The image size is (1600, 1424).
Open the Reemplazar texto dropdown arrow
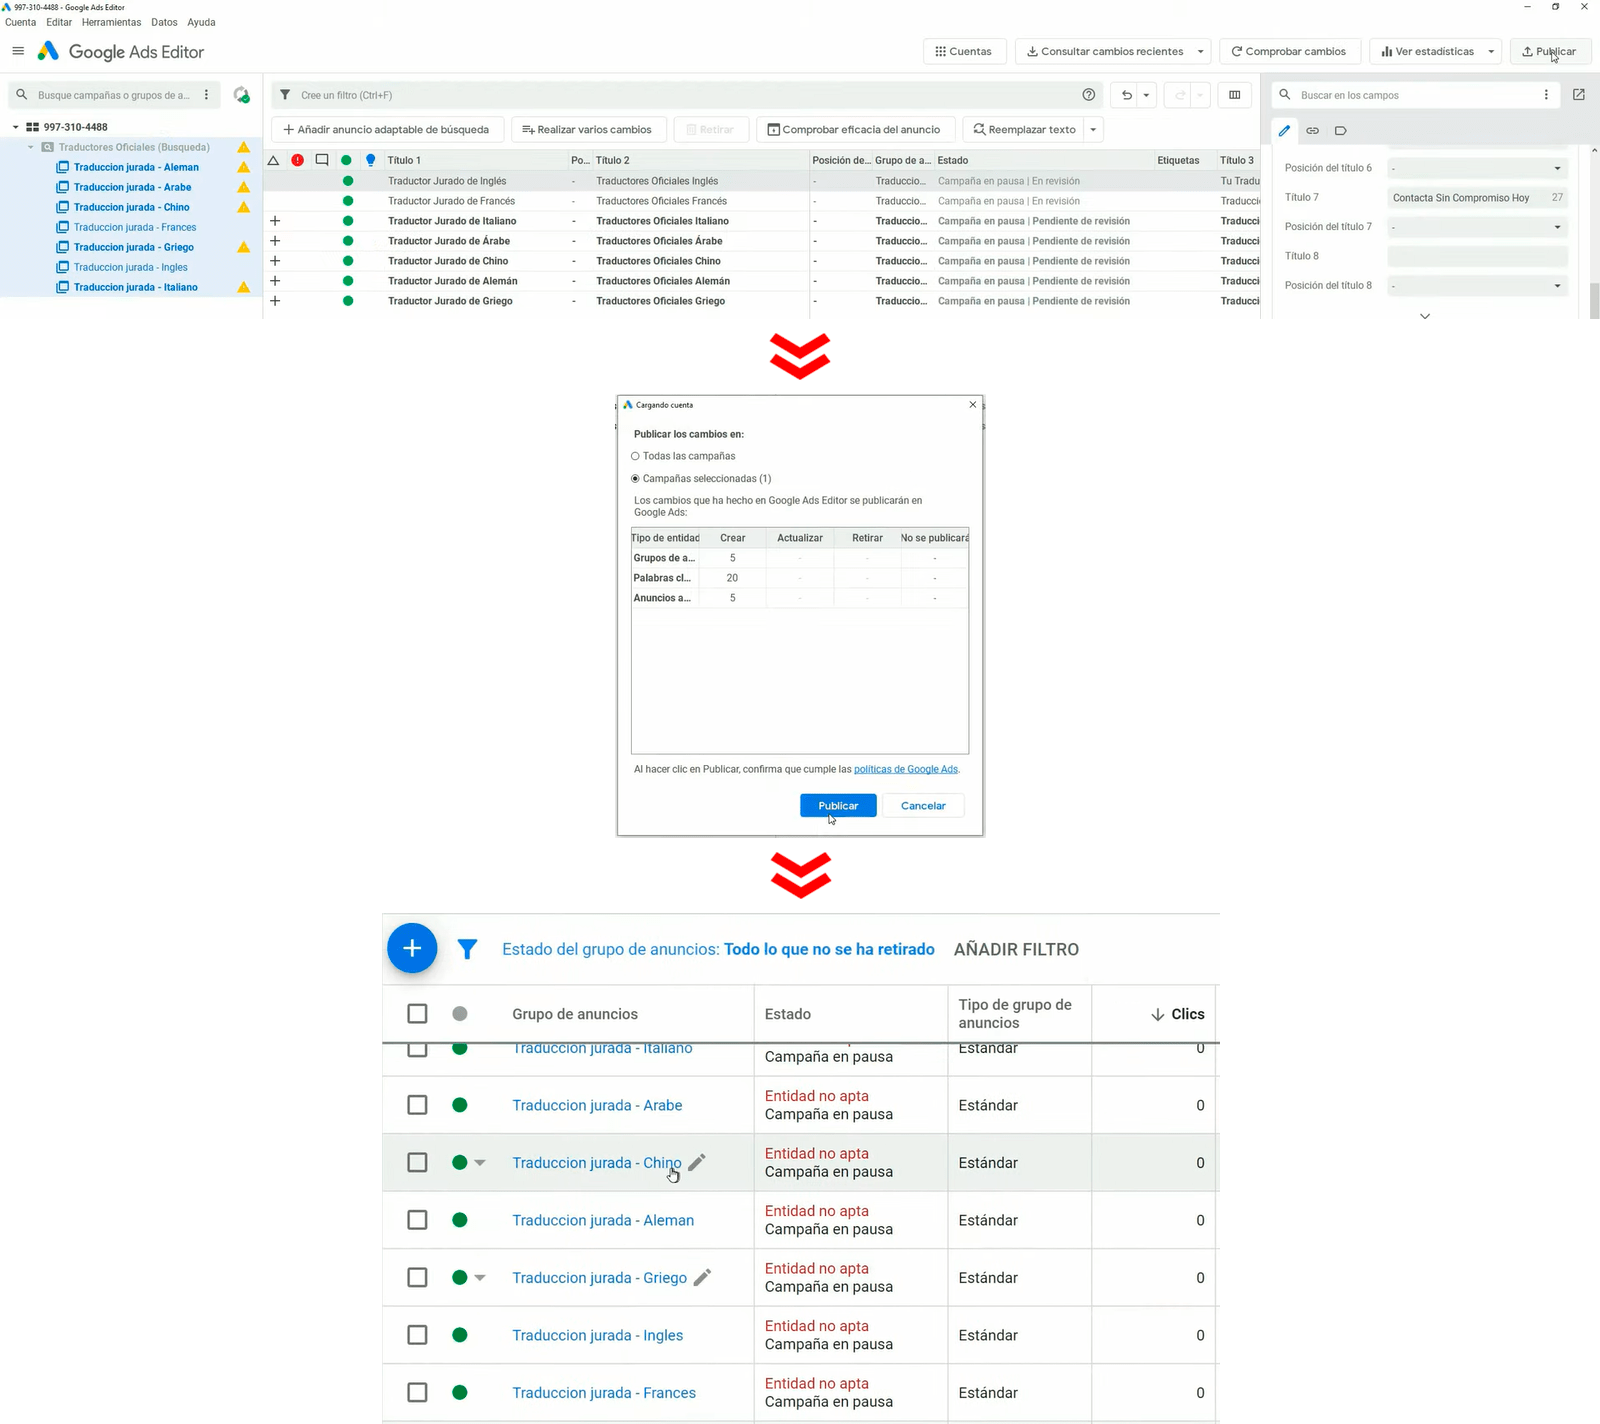[1093, 130]
